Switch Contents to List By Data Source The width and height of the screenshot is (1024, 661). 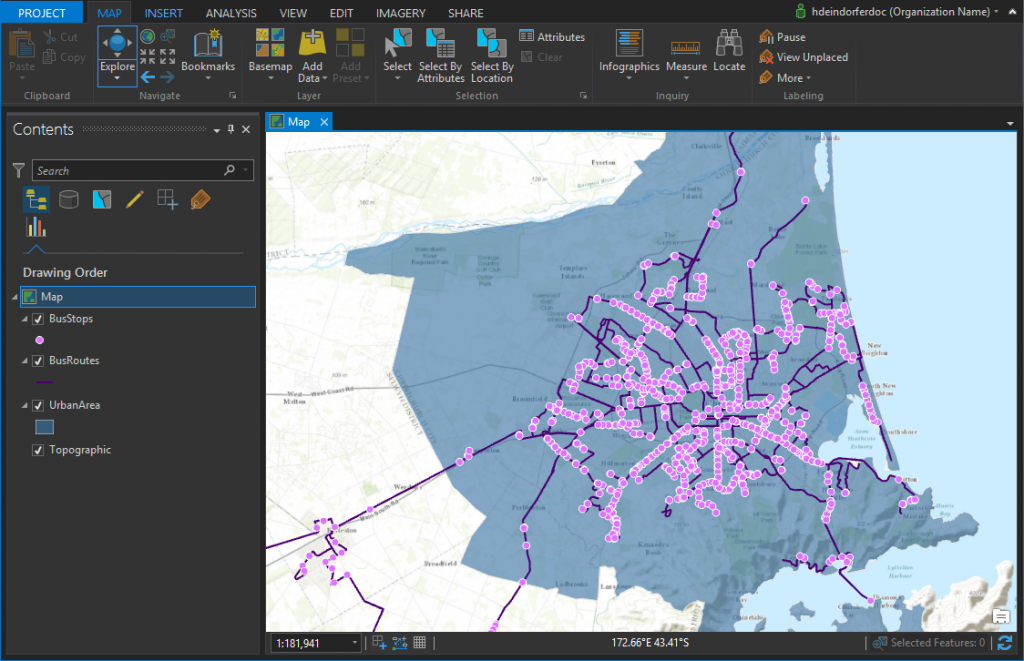[68, 199]
